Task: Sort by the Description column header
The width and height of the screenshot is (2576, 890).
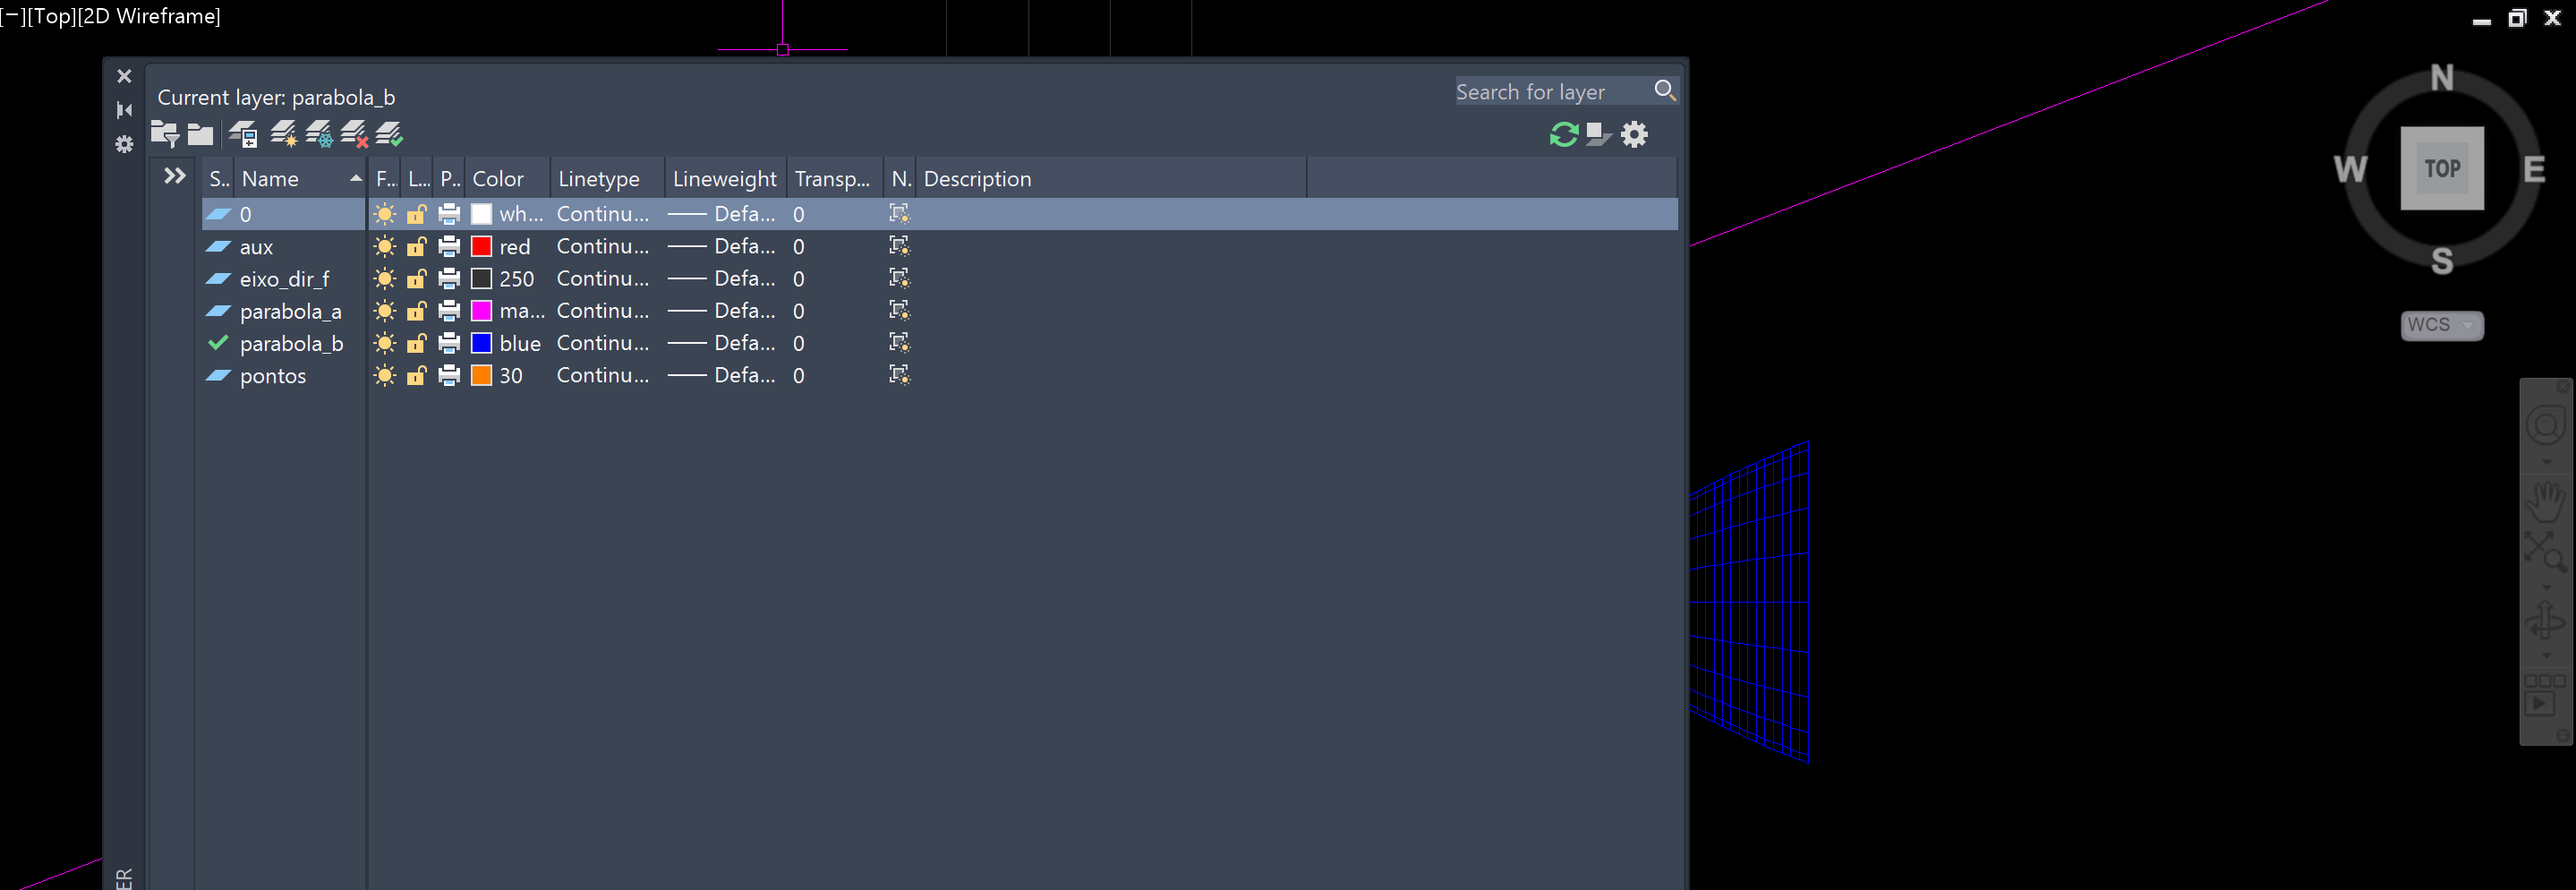Action: [1111, 178]
